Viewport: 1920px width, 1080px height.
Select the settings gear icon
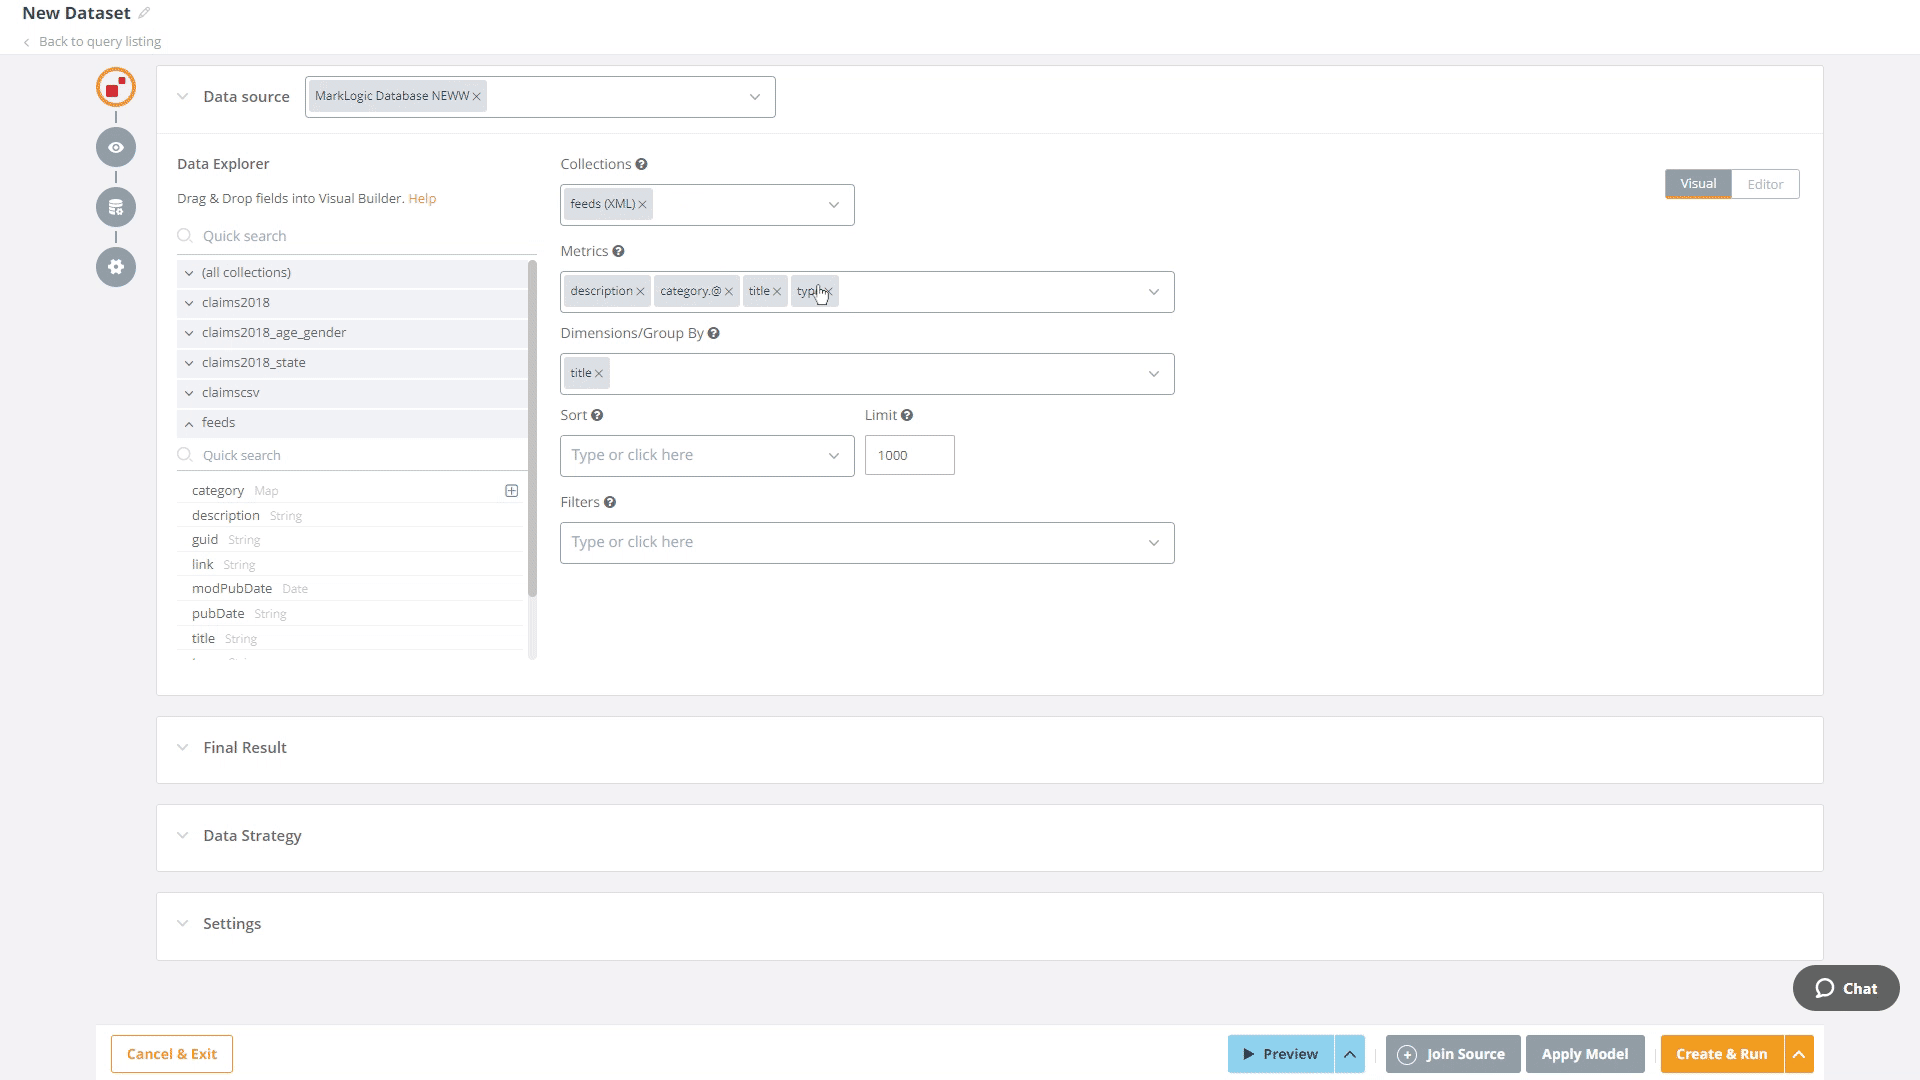(x=116, y=268)
